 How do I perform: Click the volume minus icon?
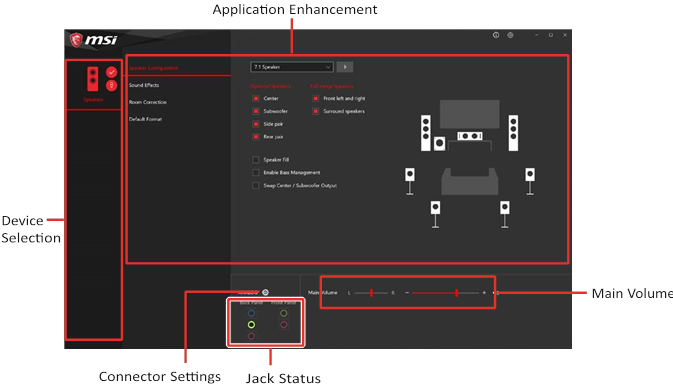[407, 293]
